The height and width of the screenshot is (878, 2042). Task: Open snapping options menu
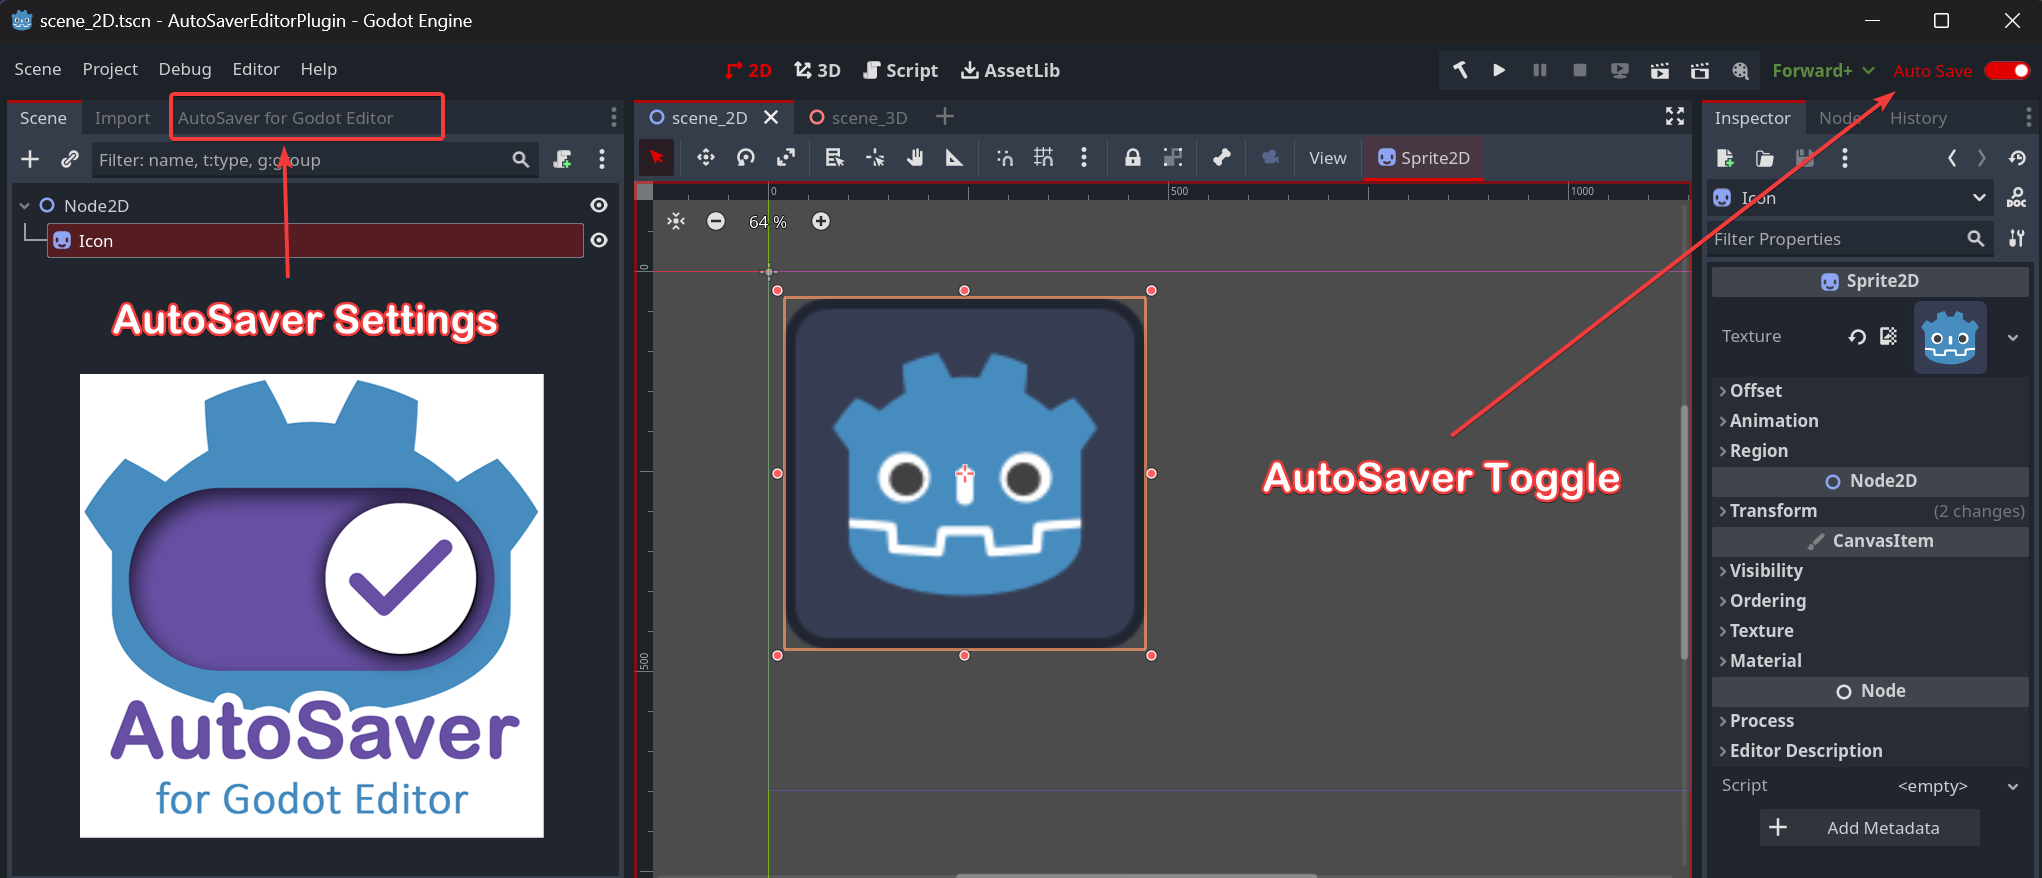1084,157
